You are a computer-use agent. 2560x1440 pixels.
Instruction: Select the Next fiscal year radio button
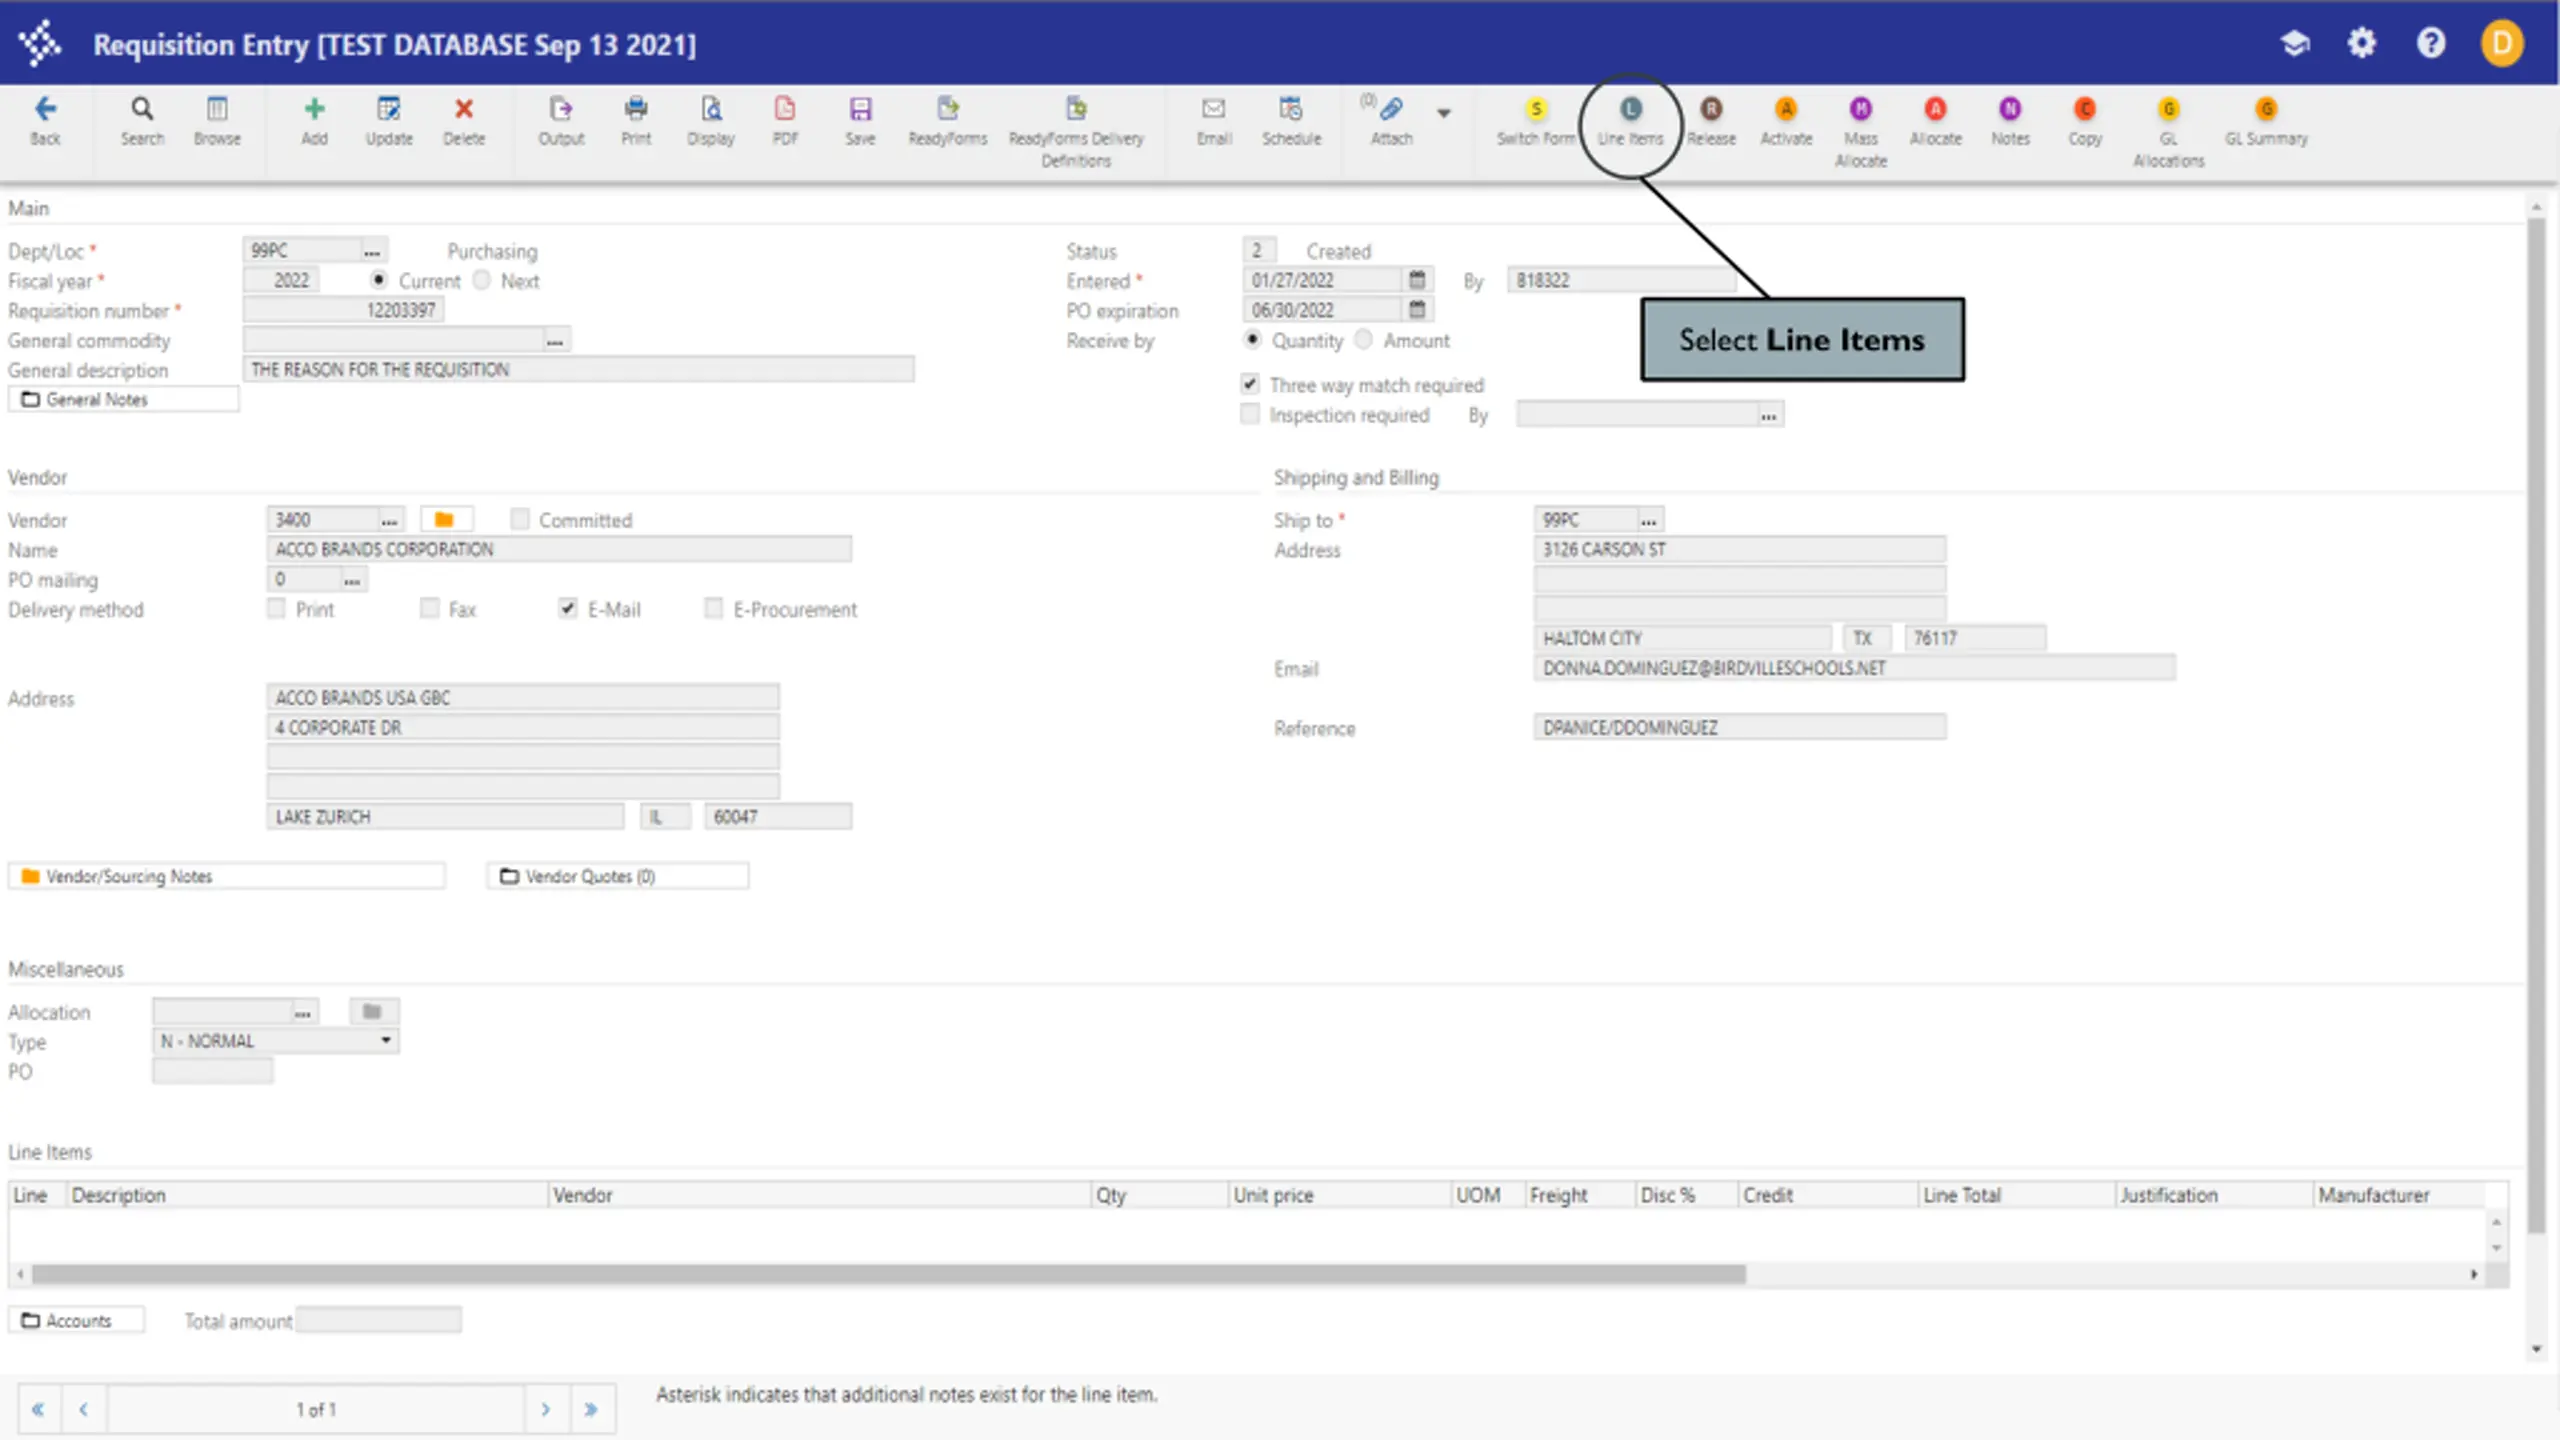[482, 280]
